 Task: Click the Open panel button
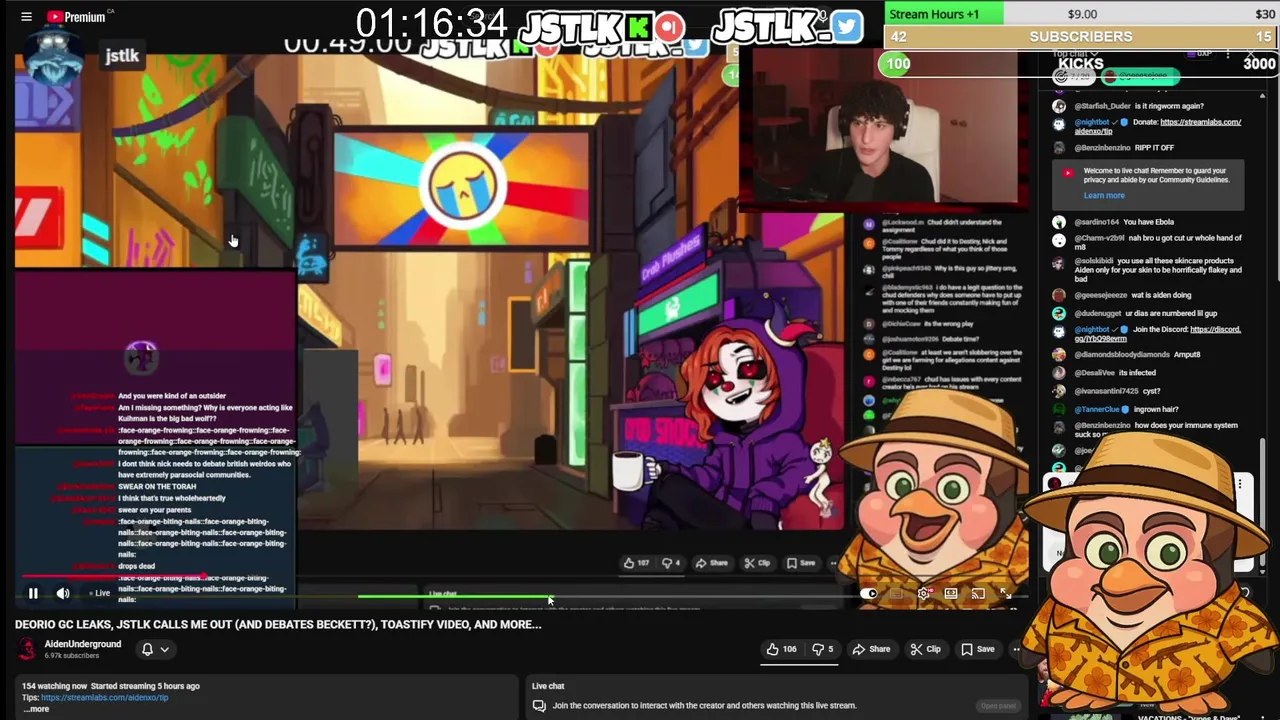click(x=998, y=706)
